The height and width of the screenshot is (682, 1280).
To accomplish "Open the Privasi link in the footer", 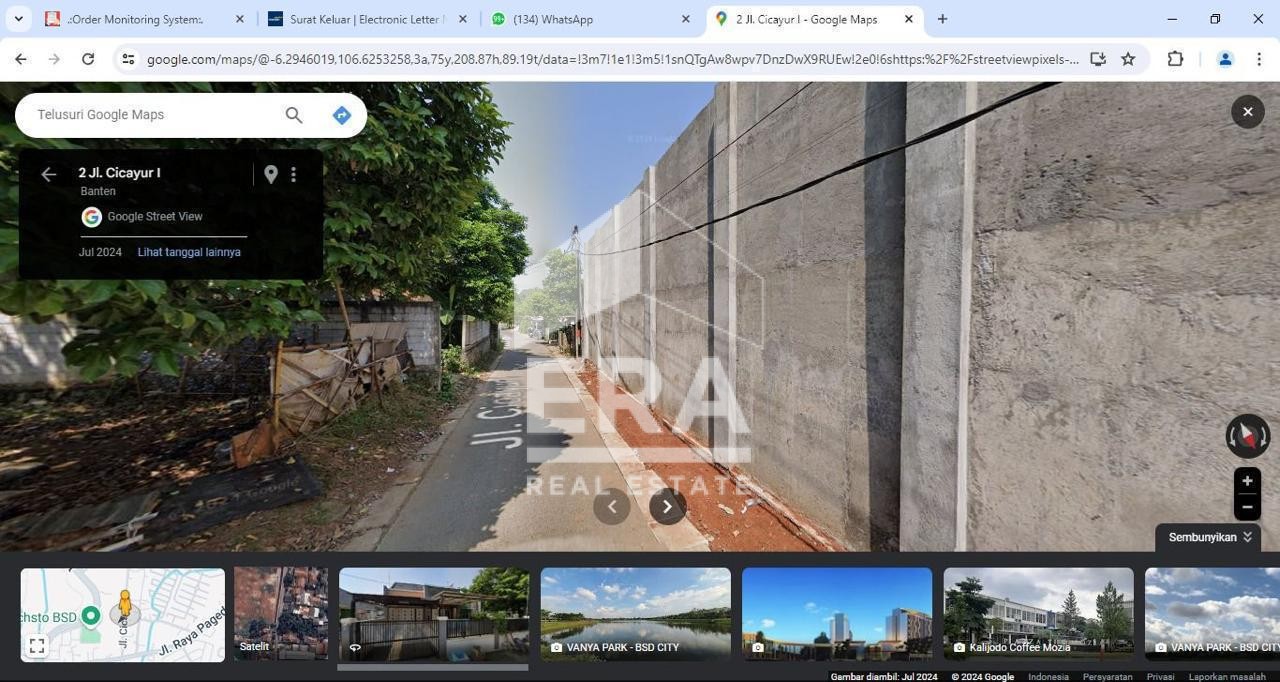I will 1160,677.
